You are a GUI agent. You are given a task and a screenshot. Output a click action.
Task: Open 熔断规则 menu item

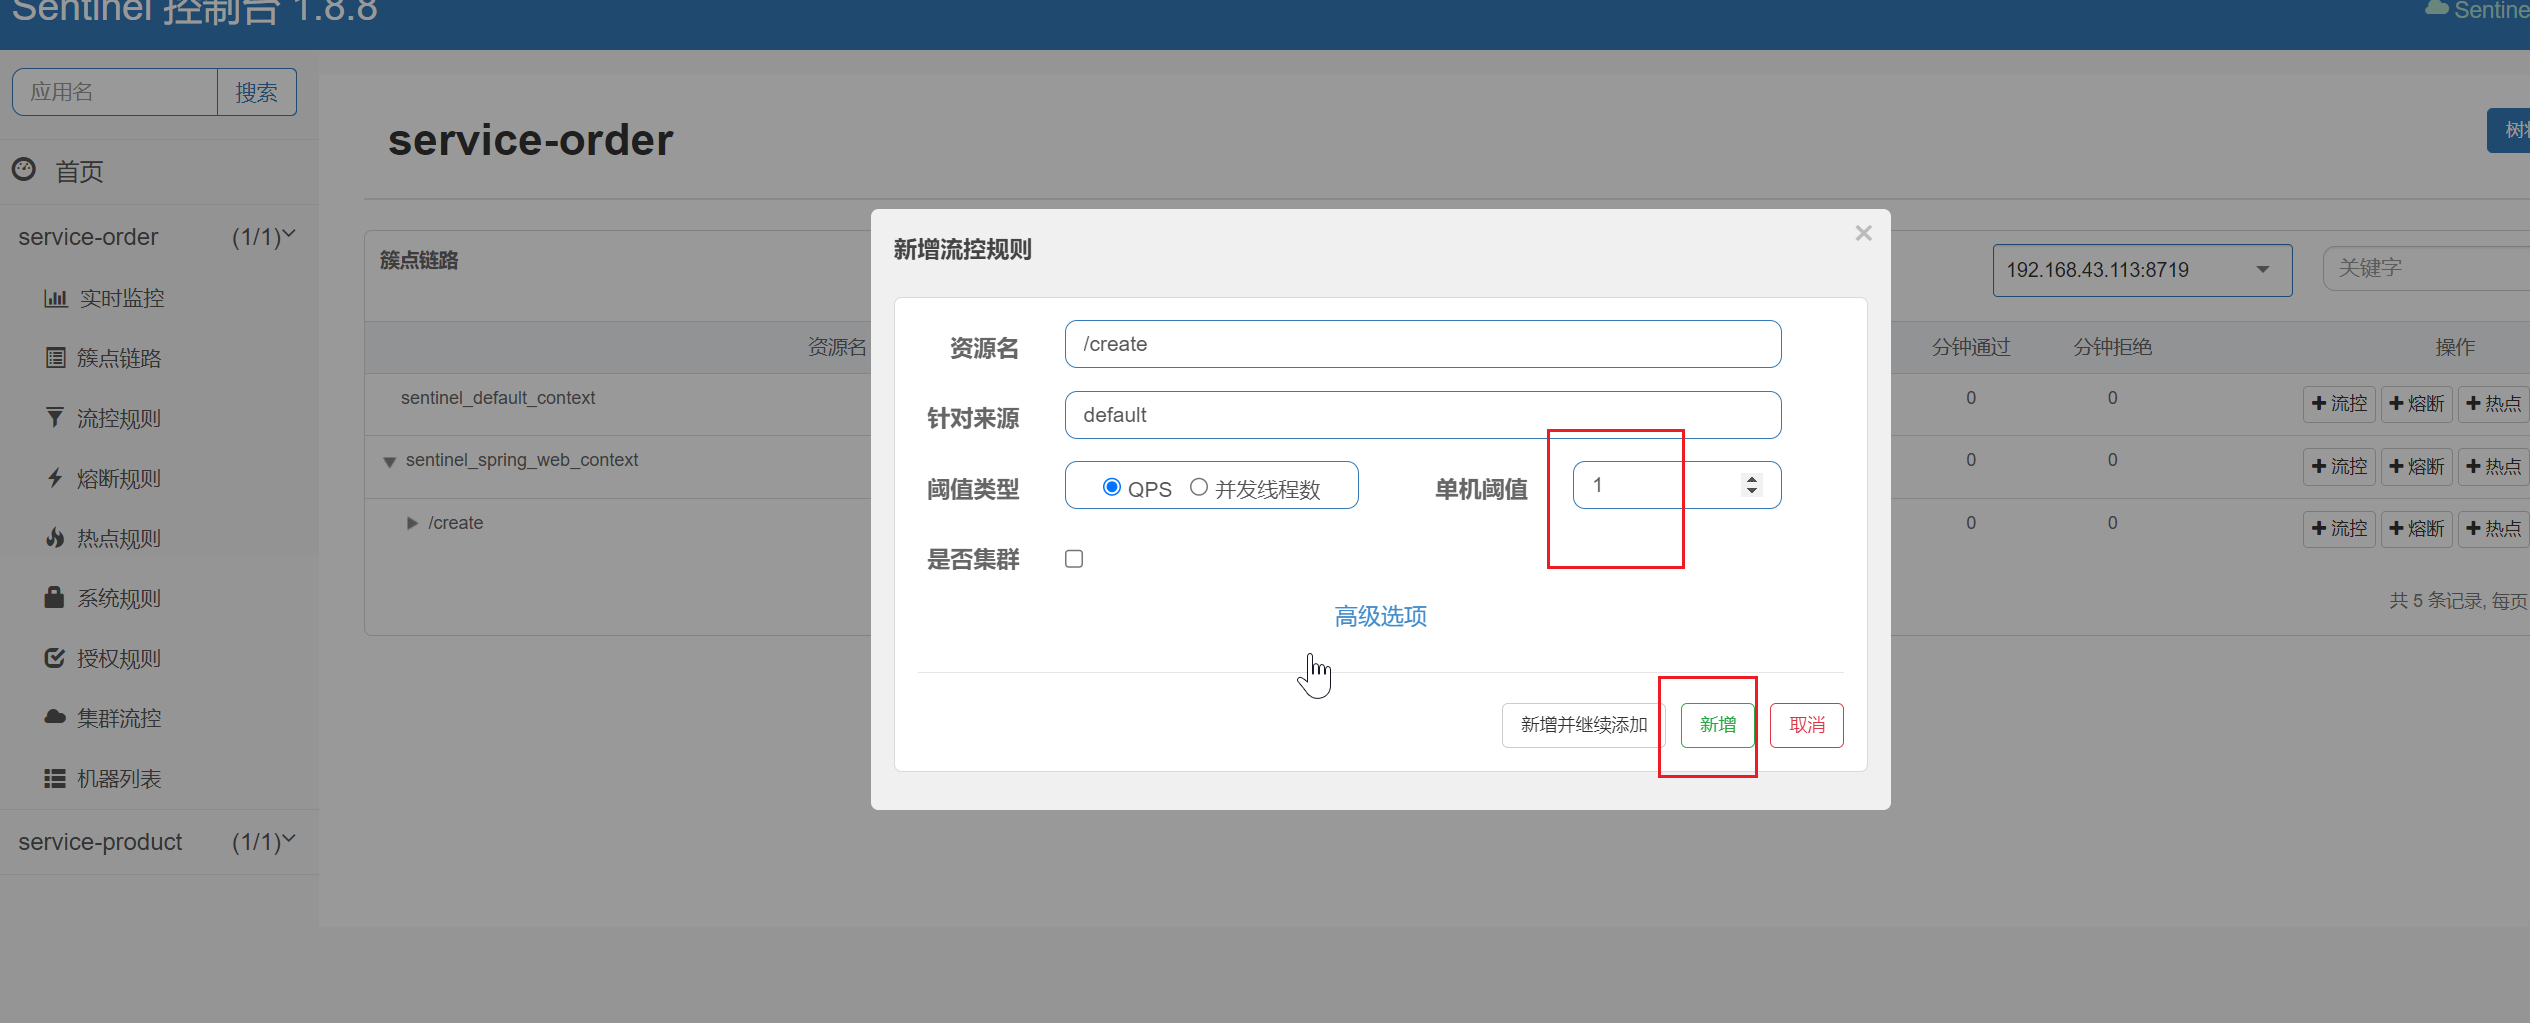pos(119,478)
